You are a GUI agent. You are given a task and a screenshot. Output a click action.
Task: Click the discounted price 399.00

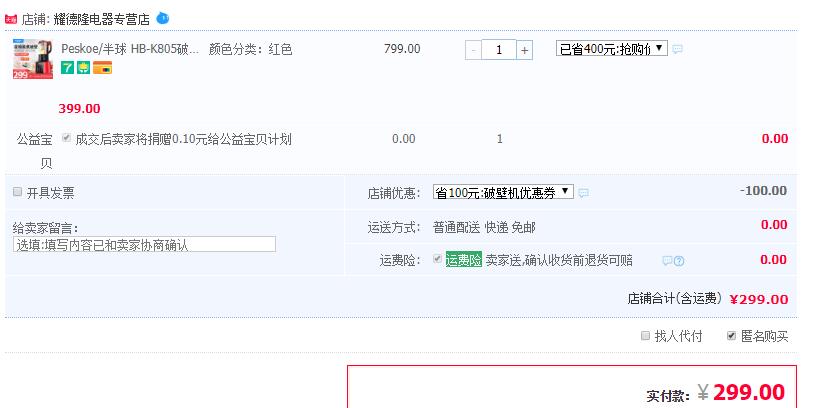click(x=79, y=109)
